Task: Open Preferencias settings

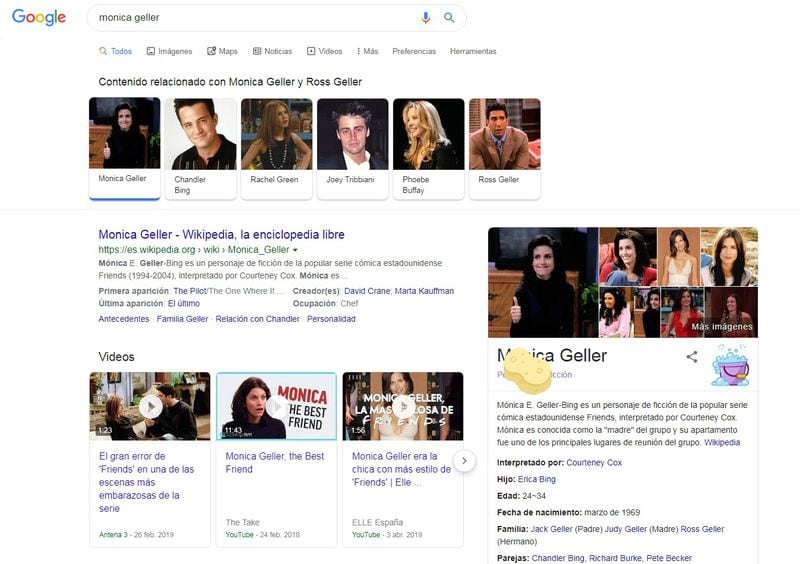Action: [414, 51]
